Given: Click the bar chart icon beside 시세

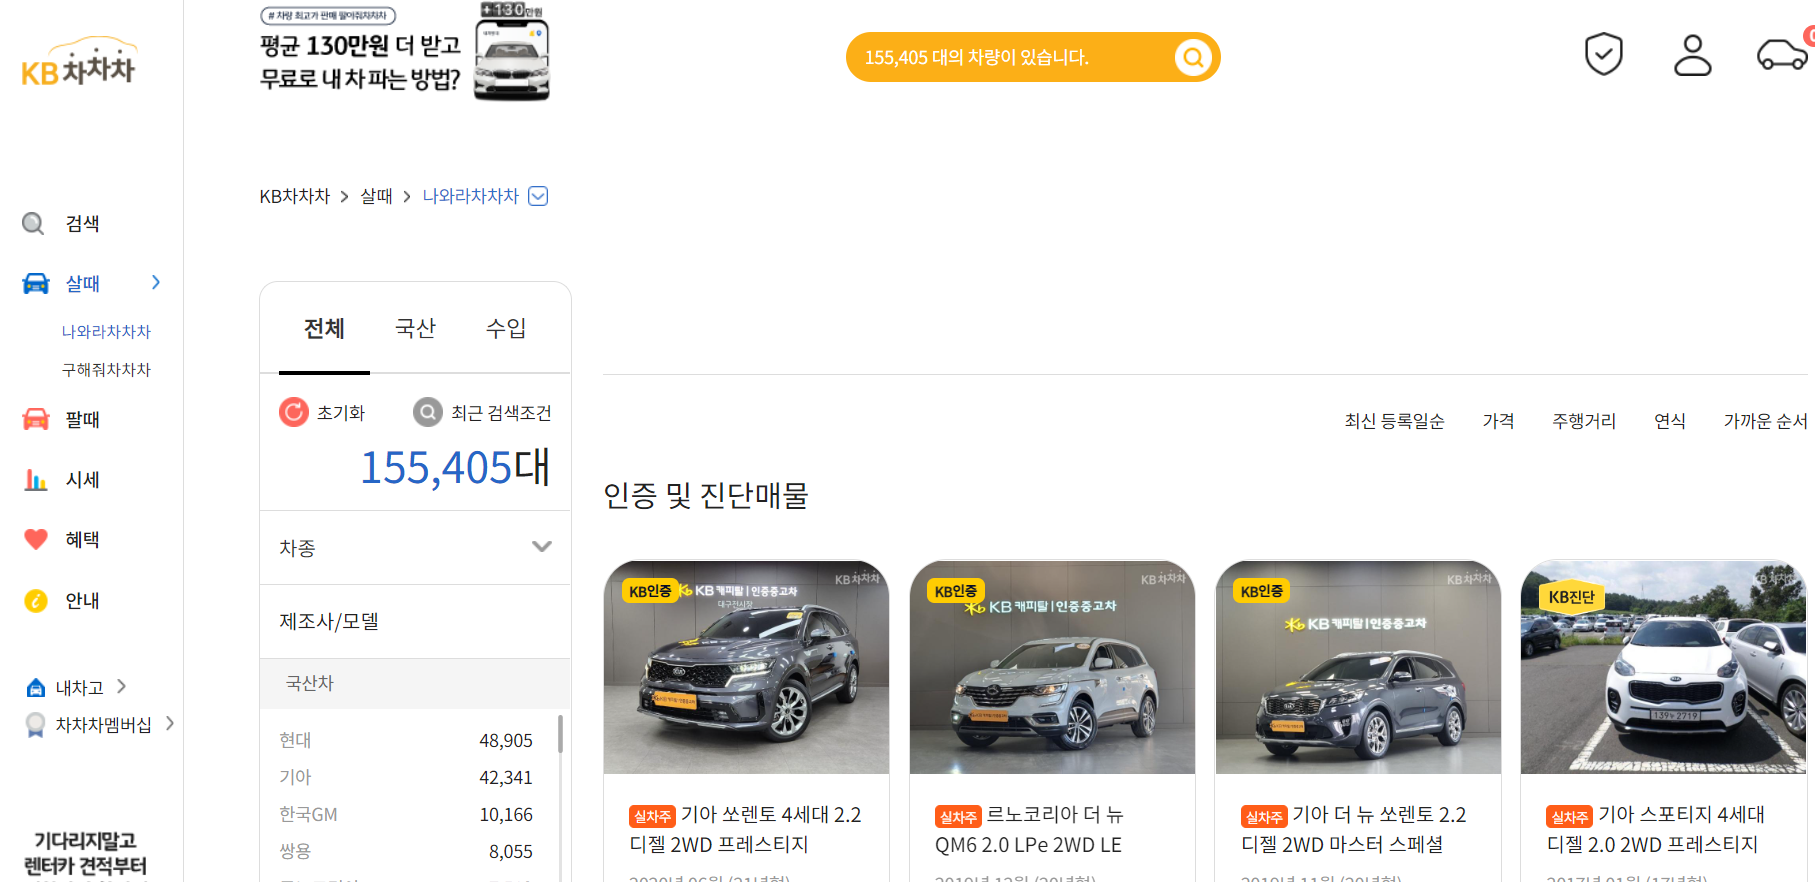Looking at the screenshot, I should 36,479.
